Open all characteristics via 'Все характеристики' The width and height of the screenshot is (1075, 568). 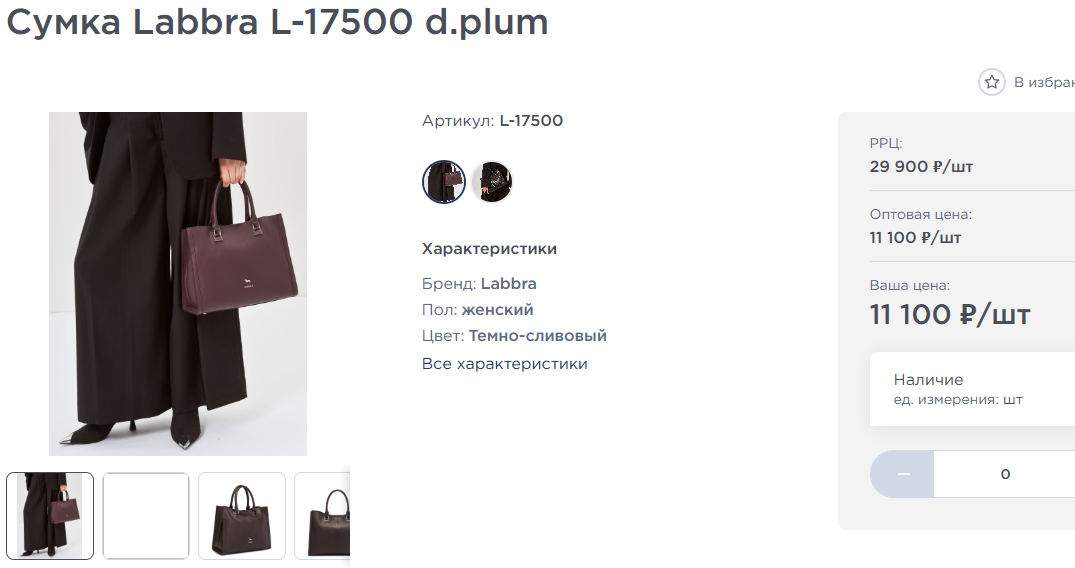point(505,364)
